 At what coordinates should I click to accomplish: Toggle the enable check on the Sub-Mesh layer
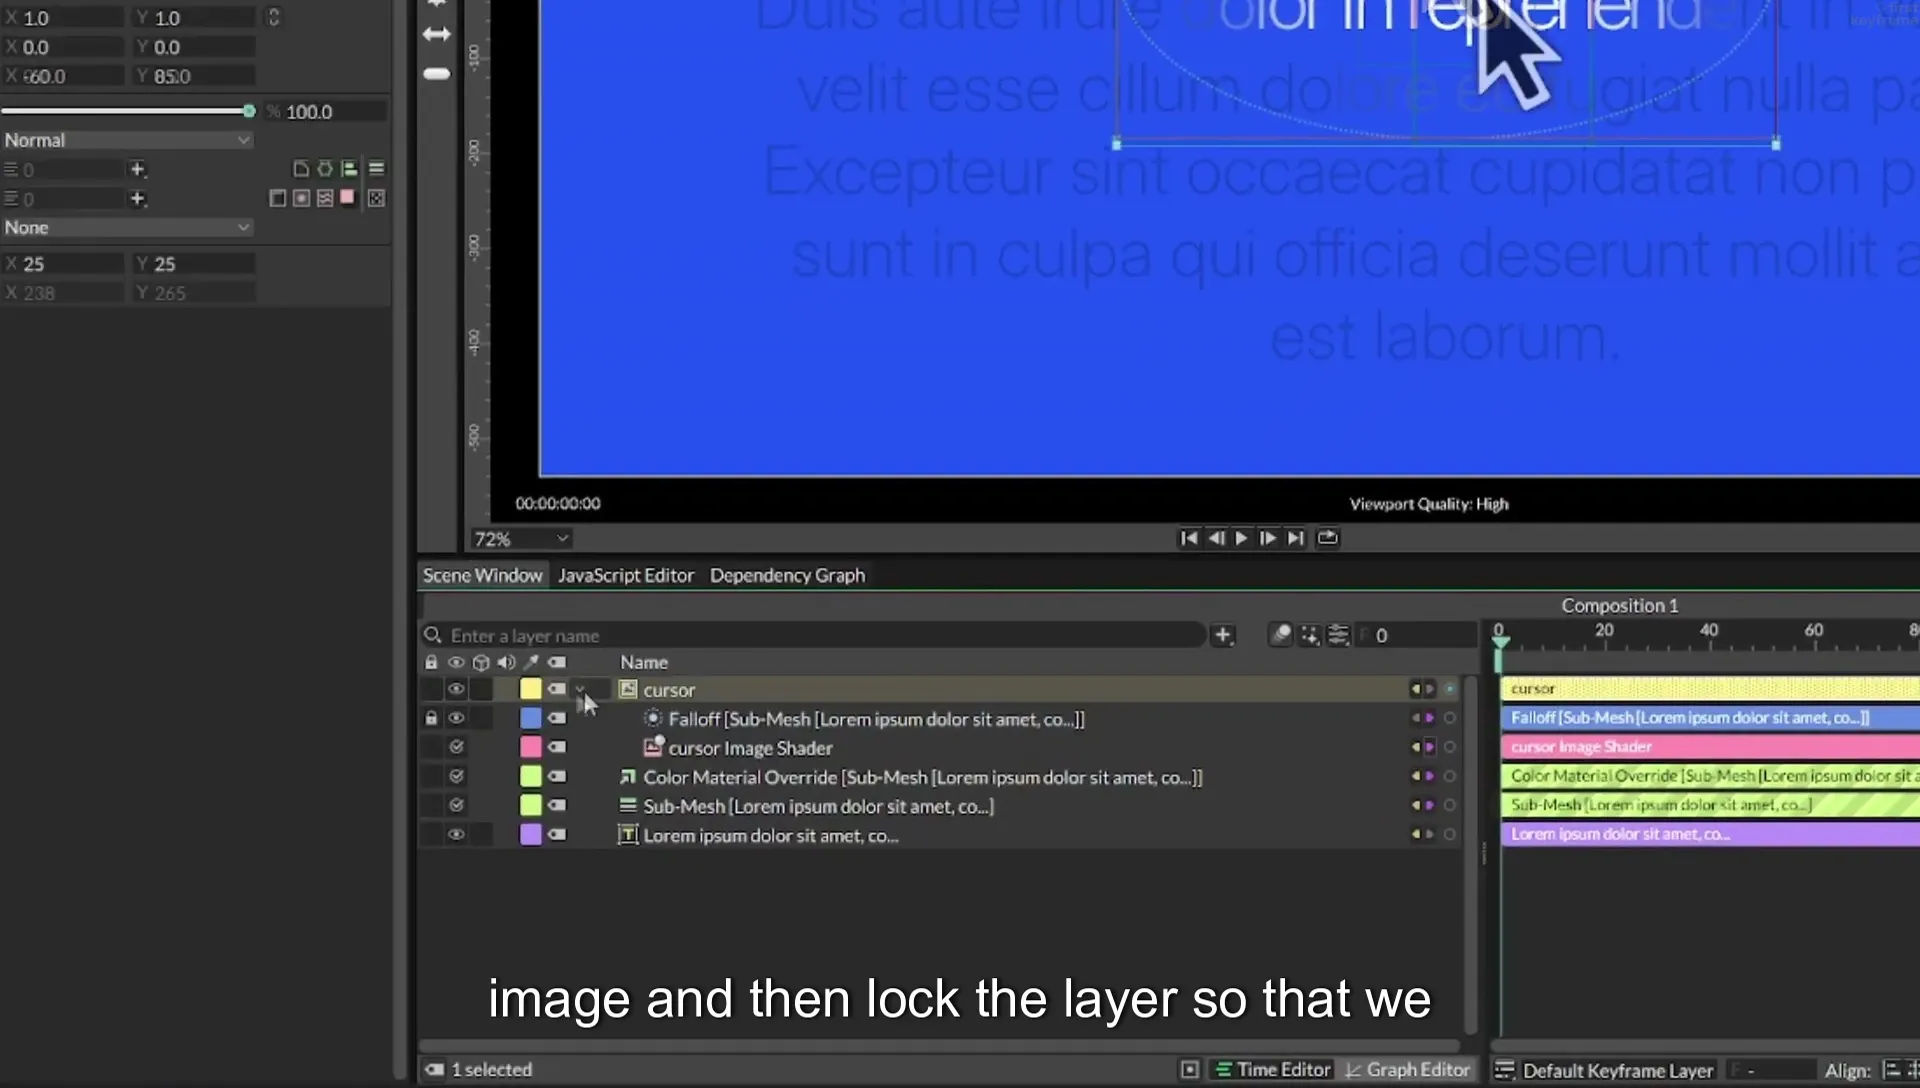[456, 805]
